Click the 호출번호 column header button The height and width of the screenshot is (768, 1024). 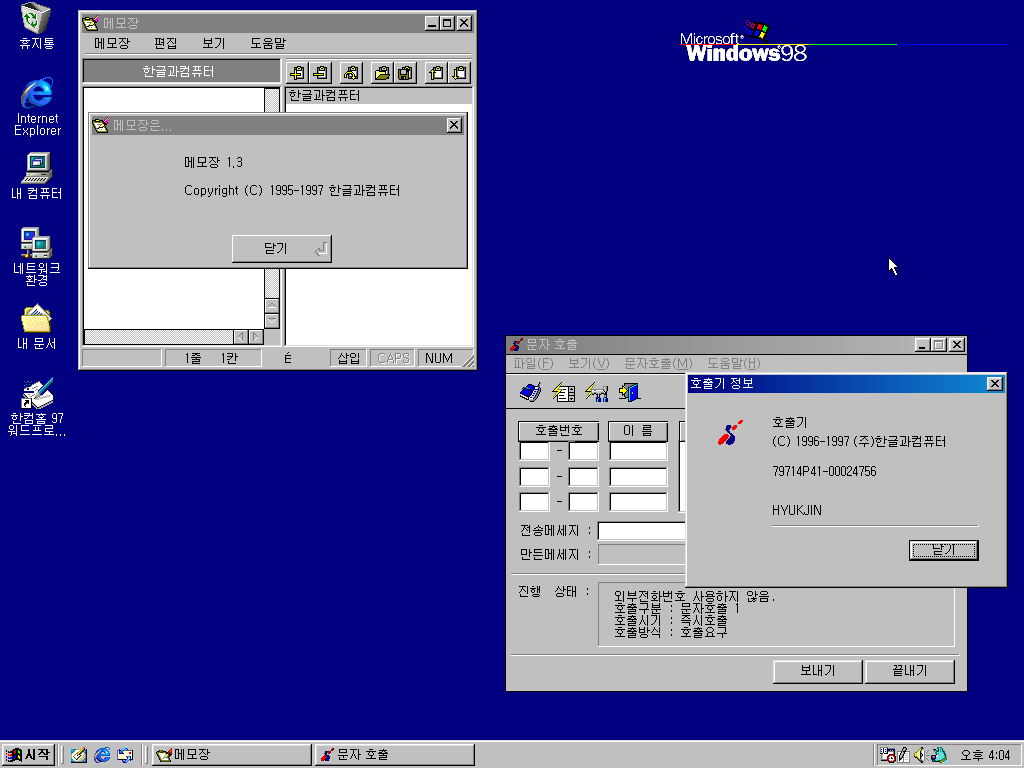(558, 431)
